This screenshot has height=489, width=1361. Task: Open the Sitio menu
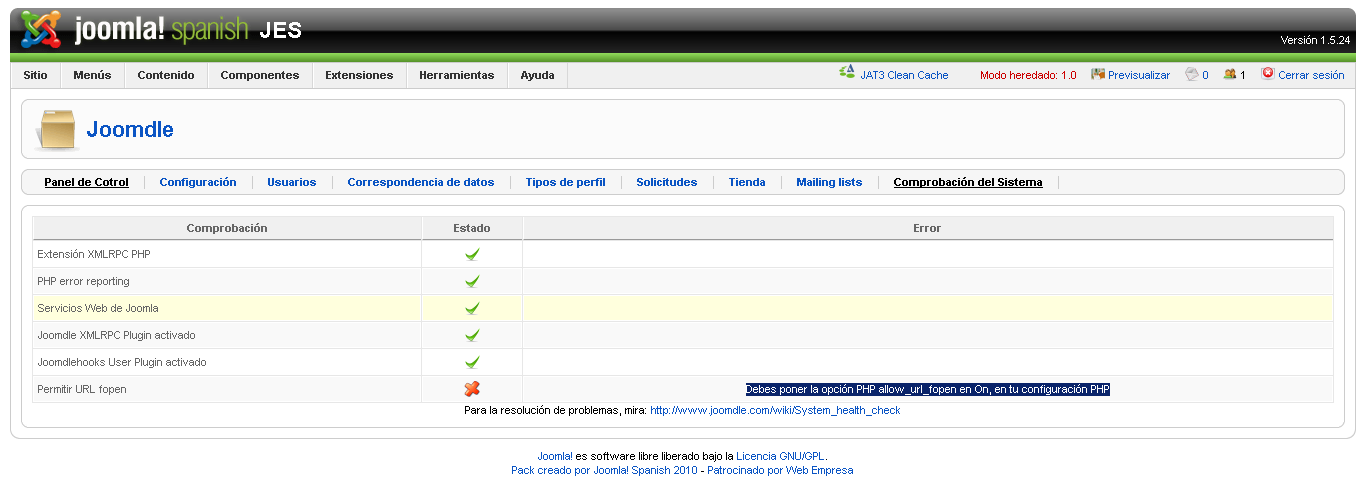point(35,75)
